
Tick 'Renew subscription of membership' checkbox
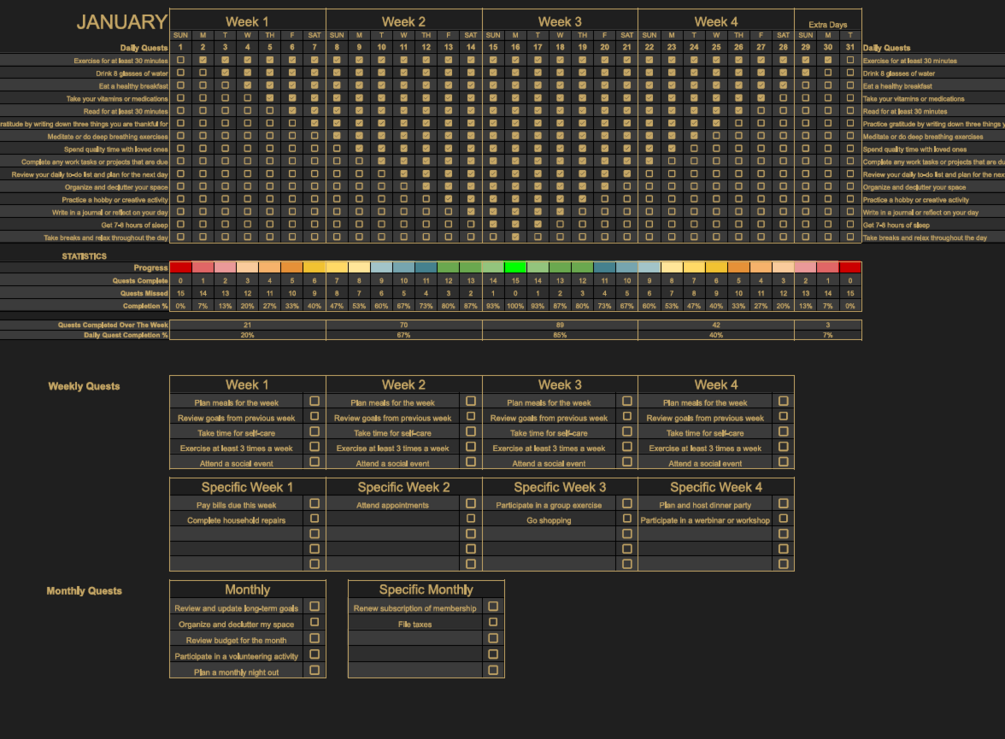[x=493, y=606]
